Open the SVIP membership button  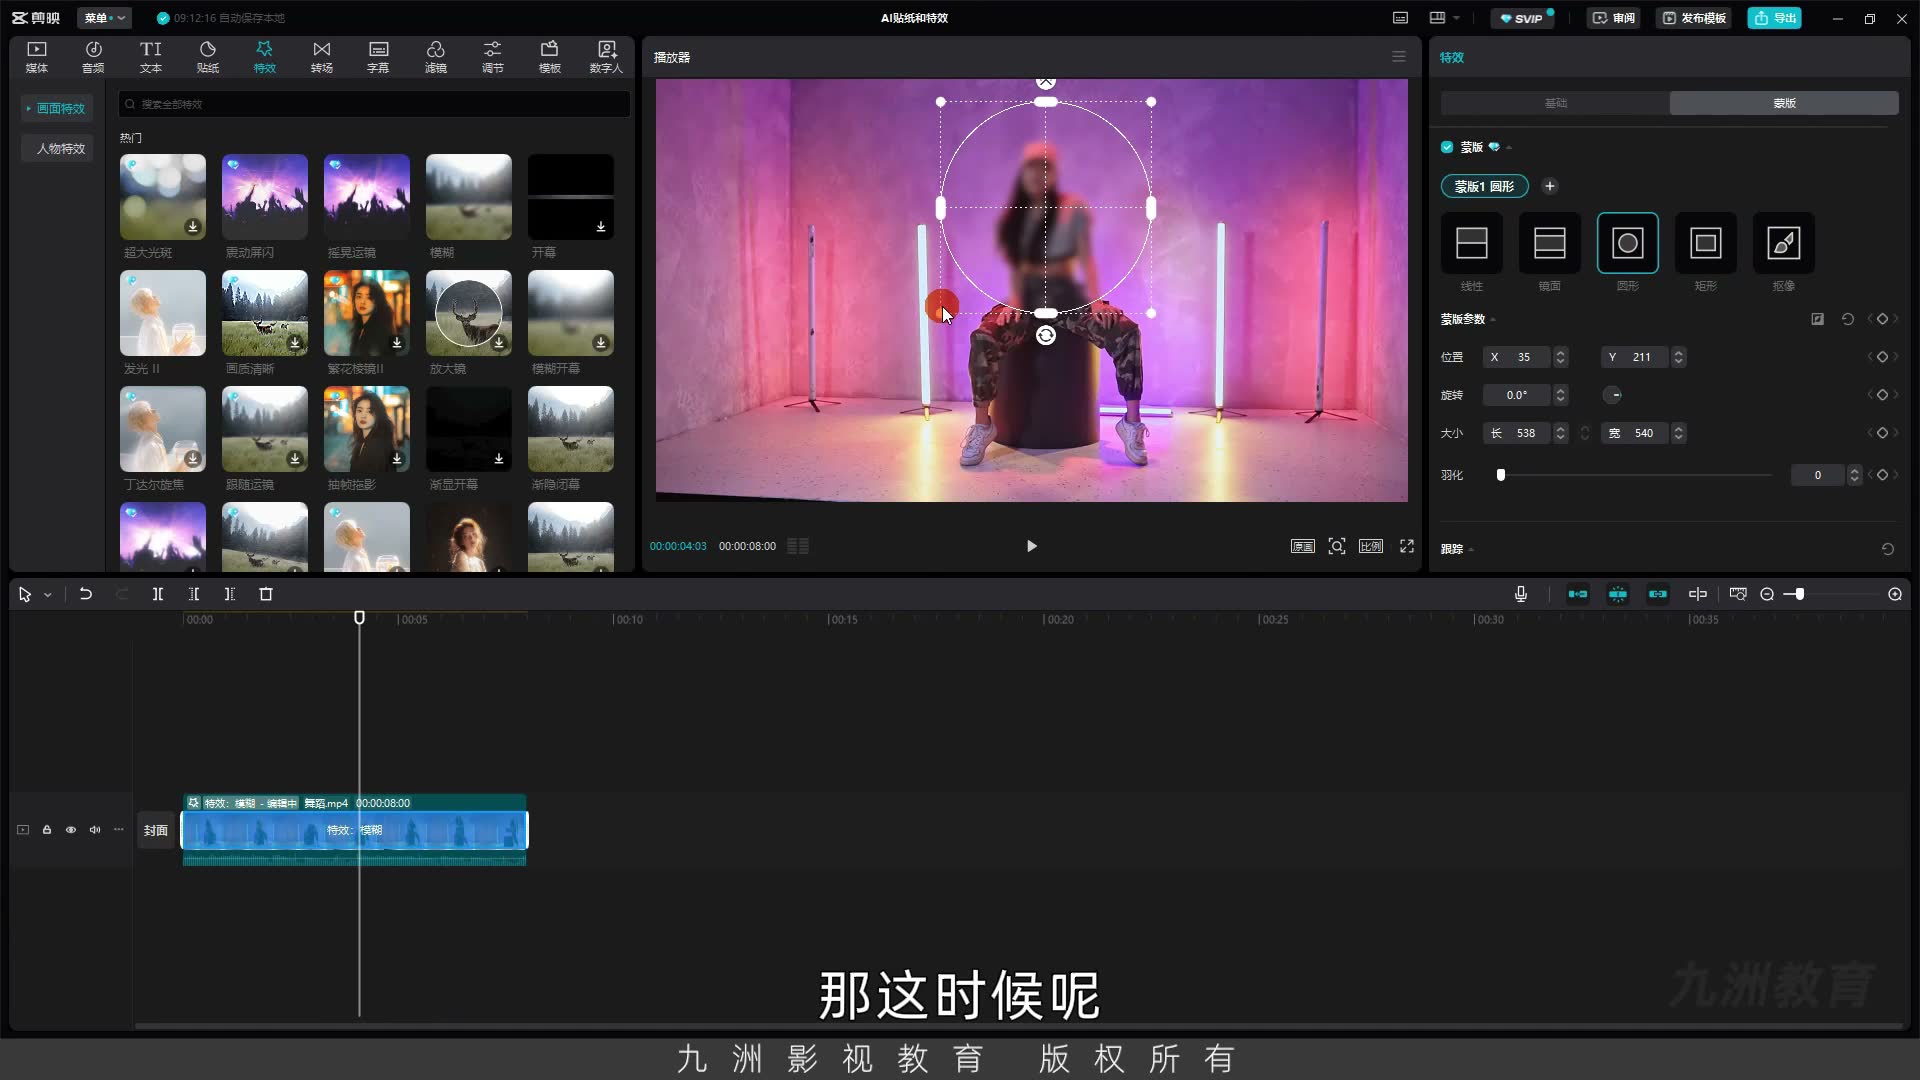coord(1522,18)
